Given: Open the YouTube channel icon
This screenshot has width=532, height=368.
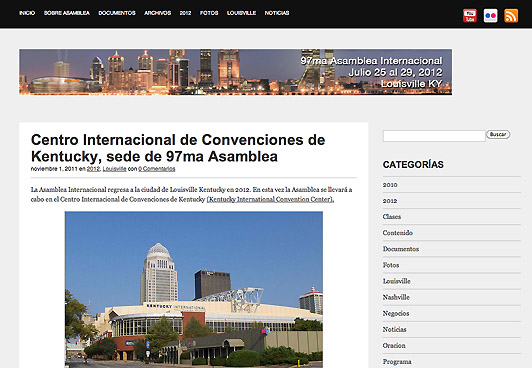Looking at the screenshot, I should [x=470, y=16].
